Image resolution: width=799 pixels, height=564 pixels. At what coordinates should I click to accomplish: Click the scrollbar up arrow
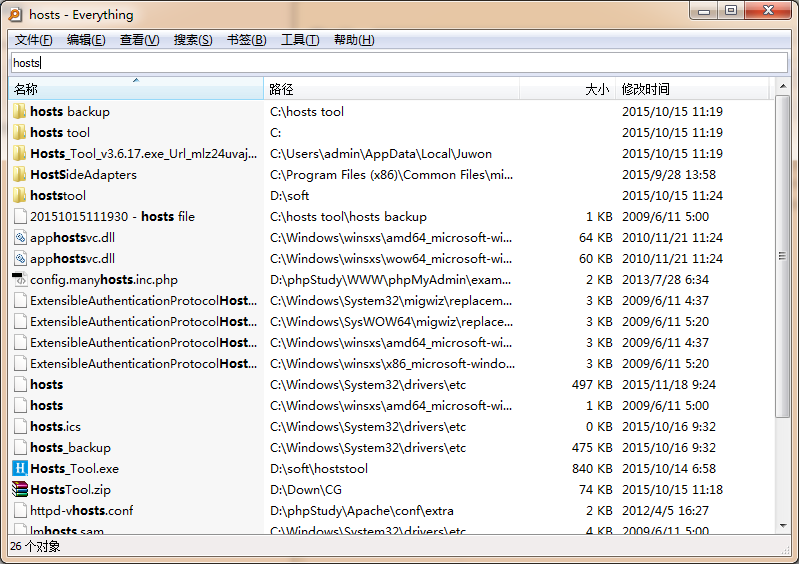click(x=783, y=86)
